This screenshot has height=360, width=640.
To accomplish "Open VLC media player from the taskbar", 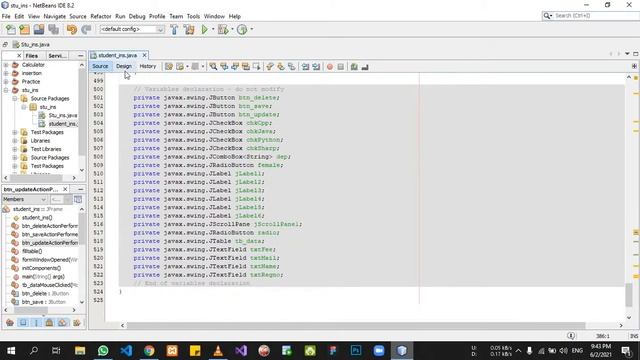I will [218, 350].
